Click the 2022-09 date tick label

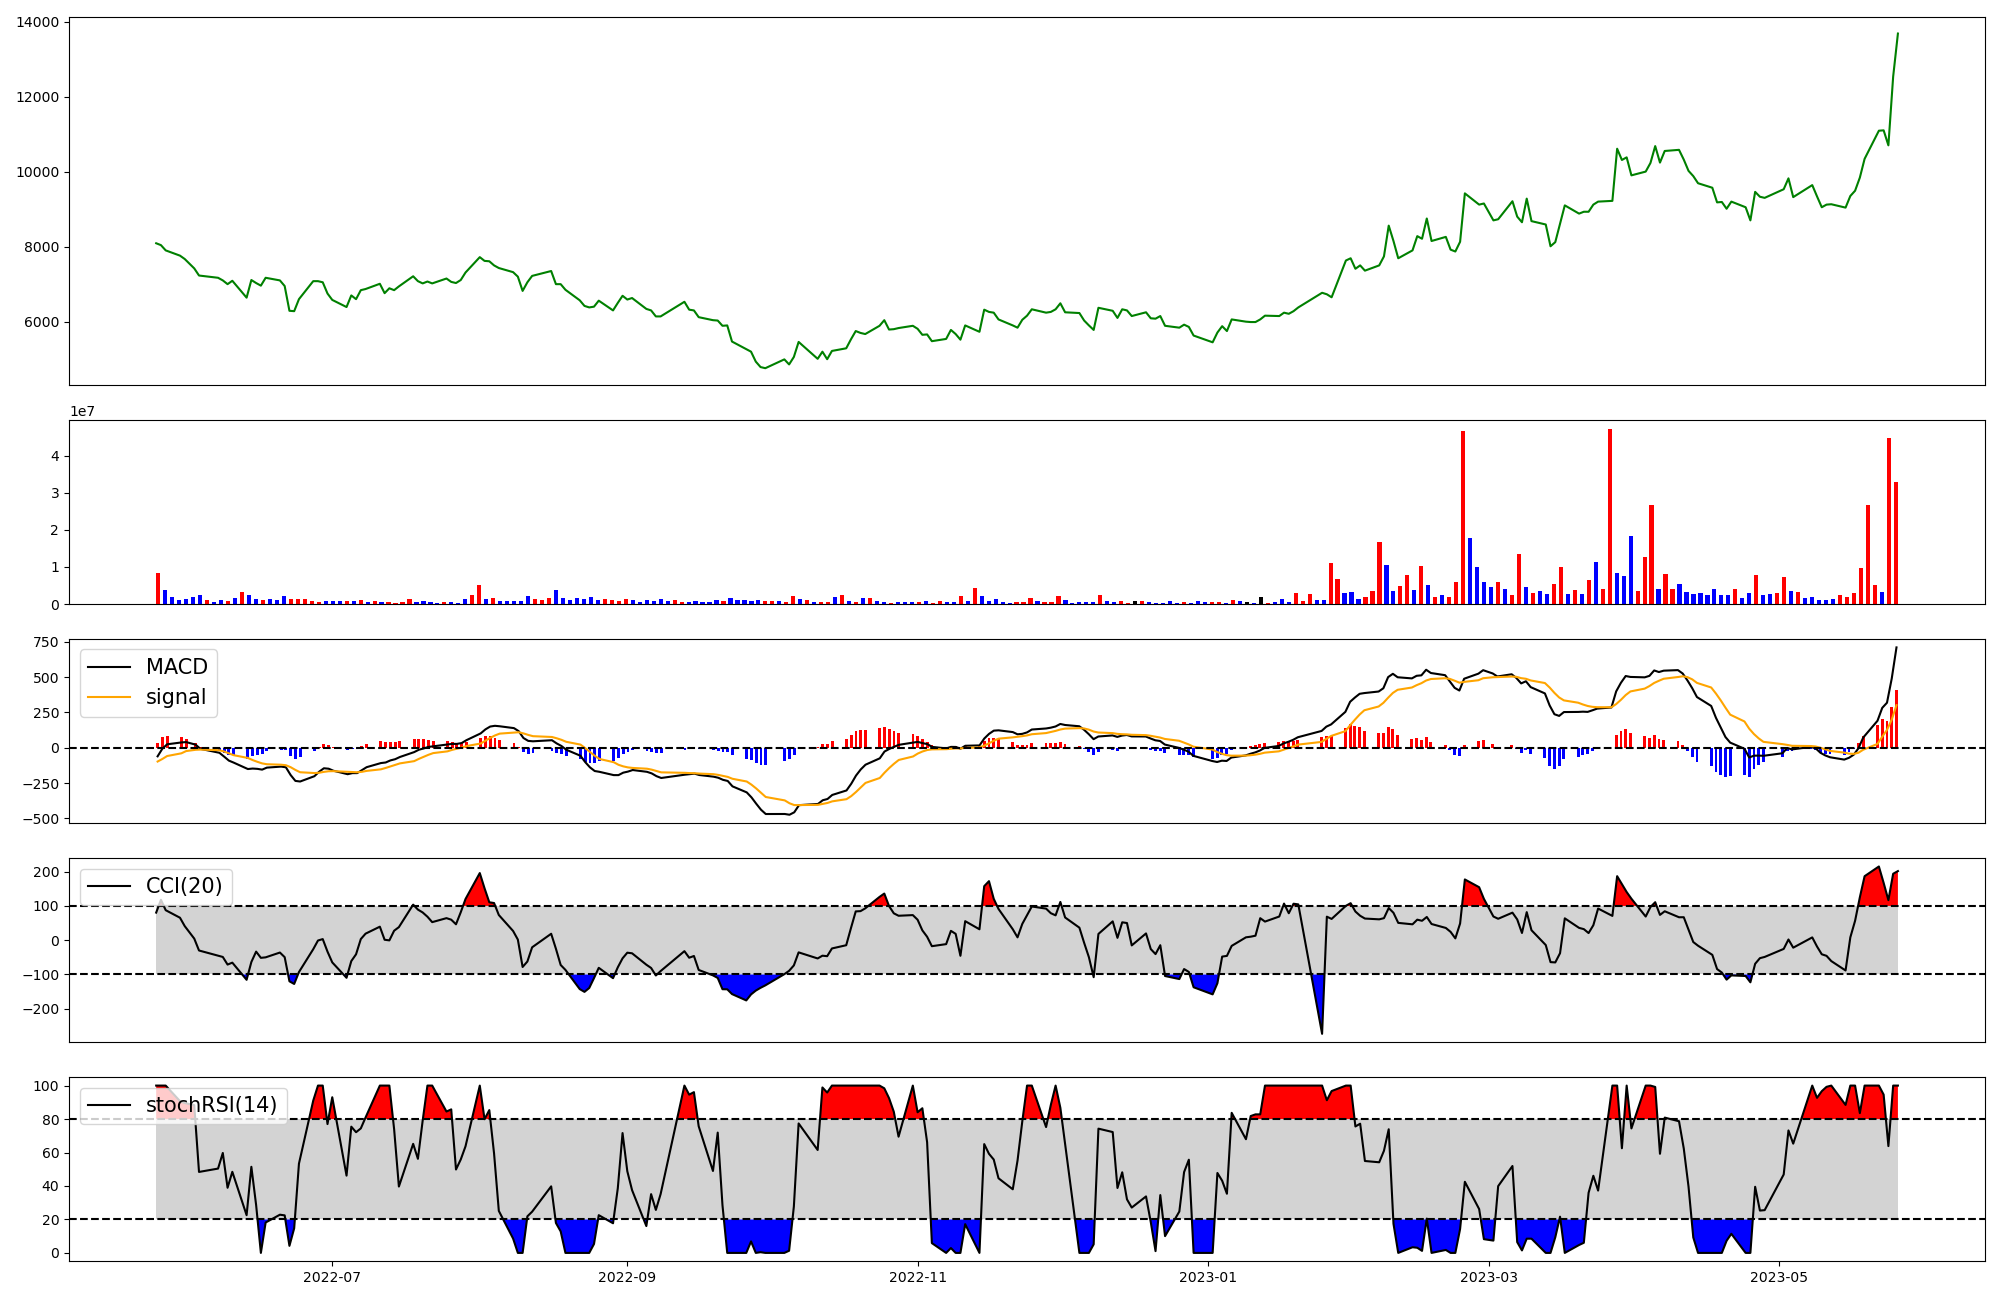click(x=627, y=1277)
